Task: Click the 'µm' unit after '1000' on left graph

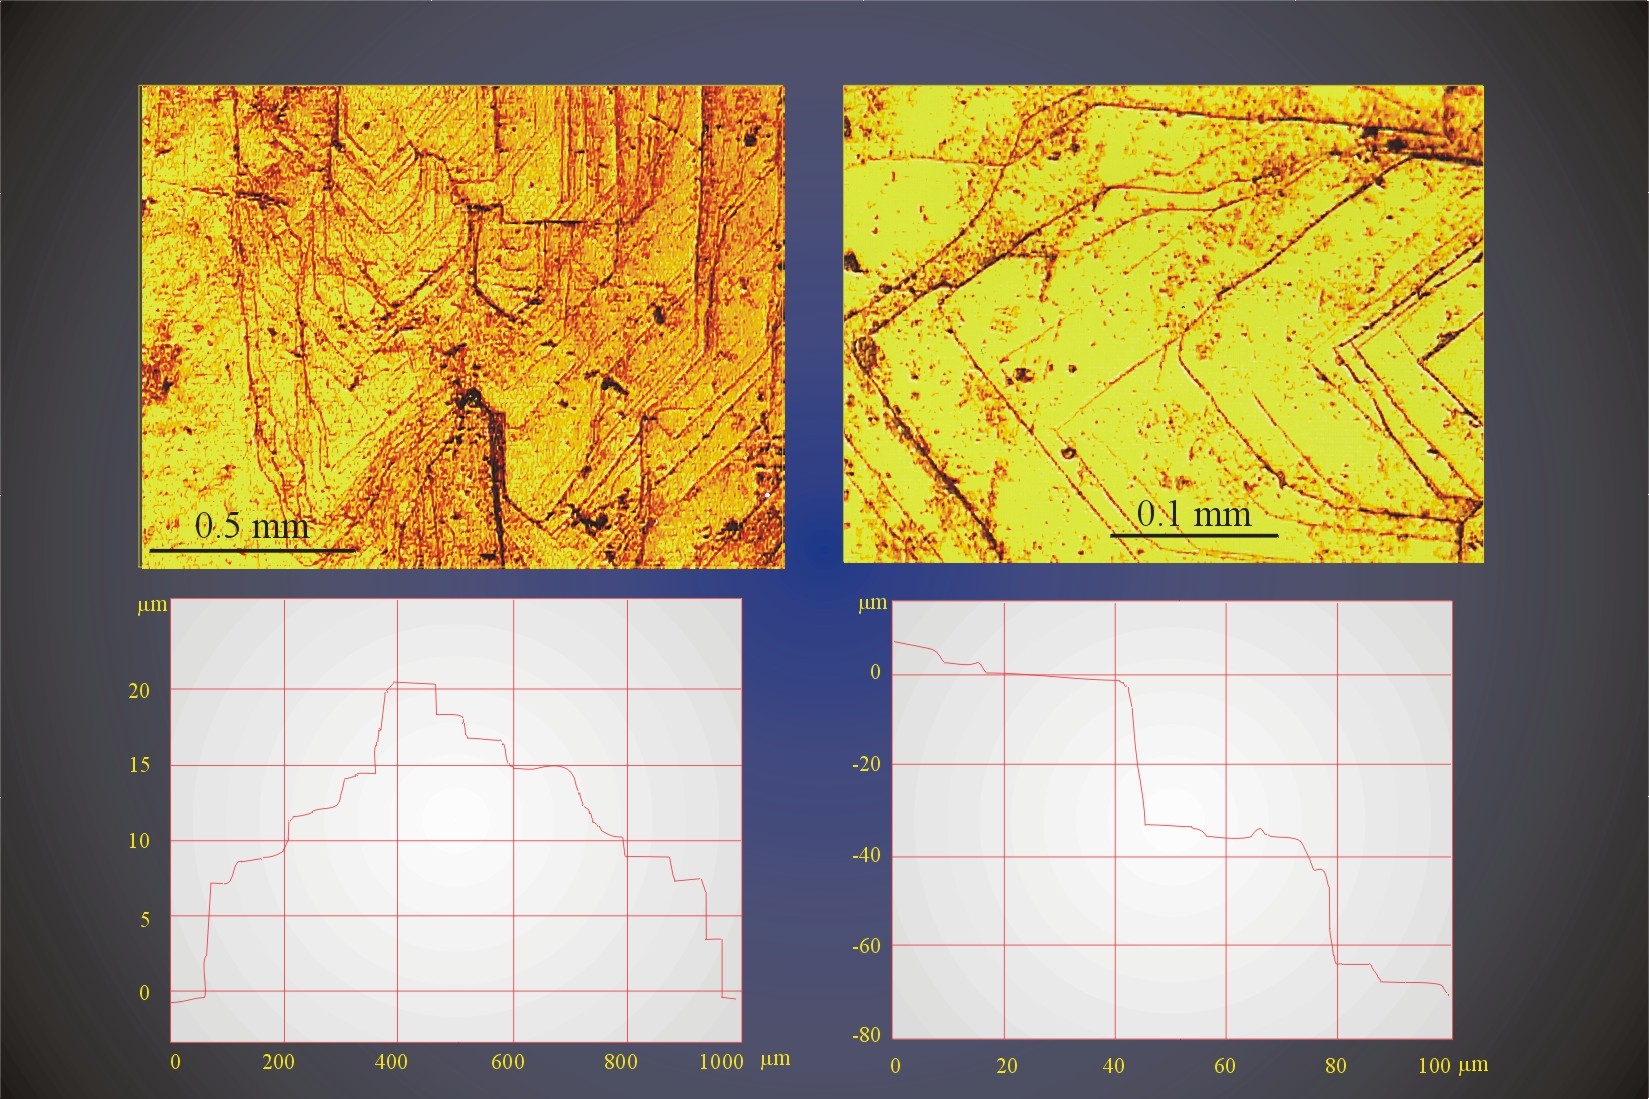Action: point(775,1060)
